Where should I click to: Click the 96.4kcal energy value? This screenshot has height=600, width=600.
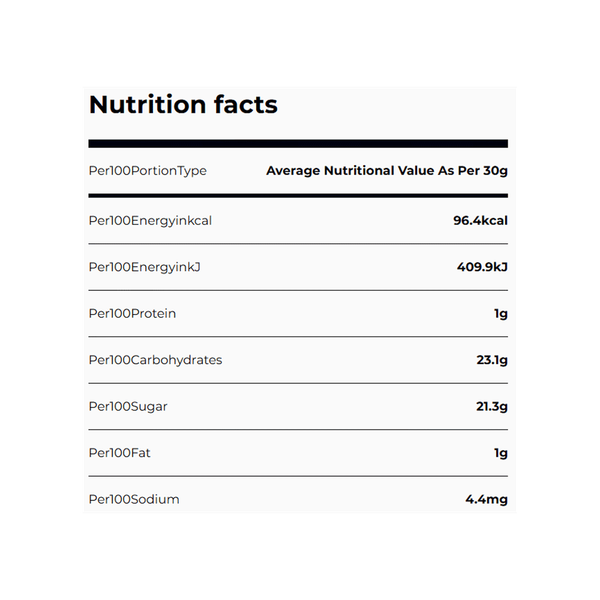[x=480, y=220]
